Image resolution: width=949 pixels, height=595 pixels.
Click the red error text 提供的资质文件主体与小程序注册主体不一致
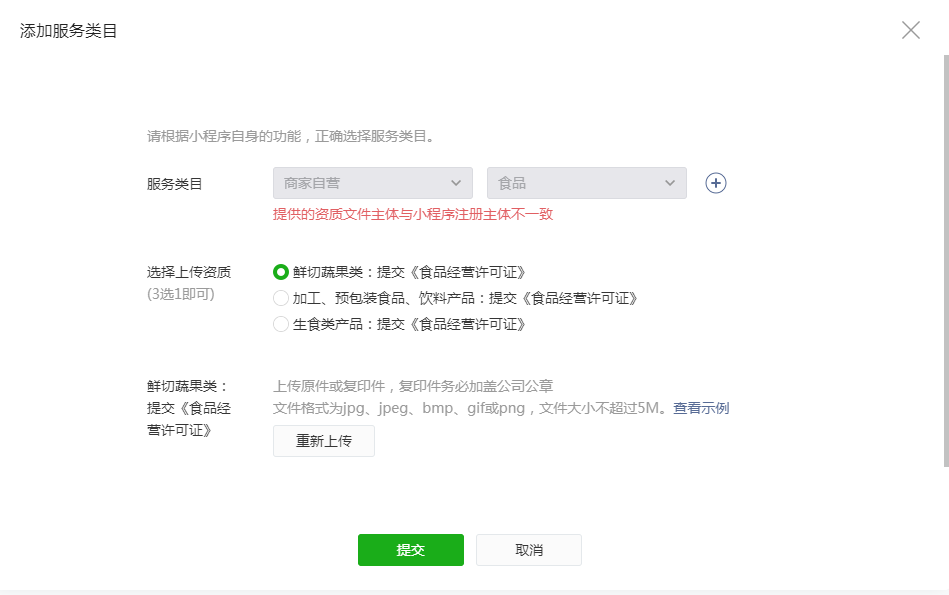413,214
